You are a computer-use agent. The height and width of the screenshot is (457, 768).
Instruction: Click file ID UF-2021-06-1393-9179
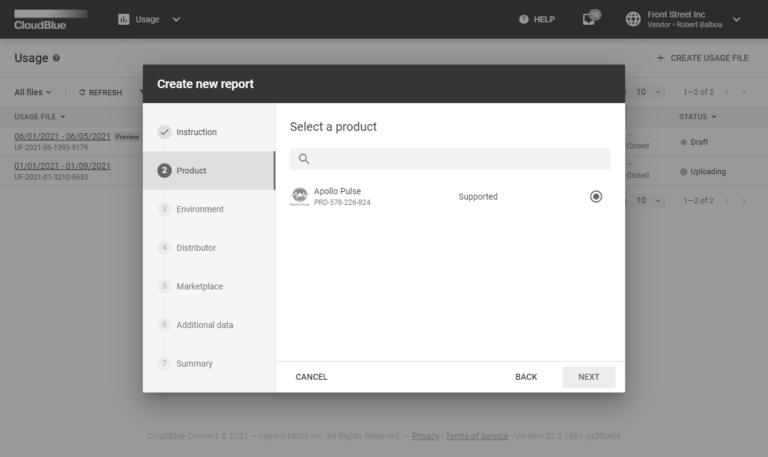point(51,147)
